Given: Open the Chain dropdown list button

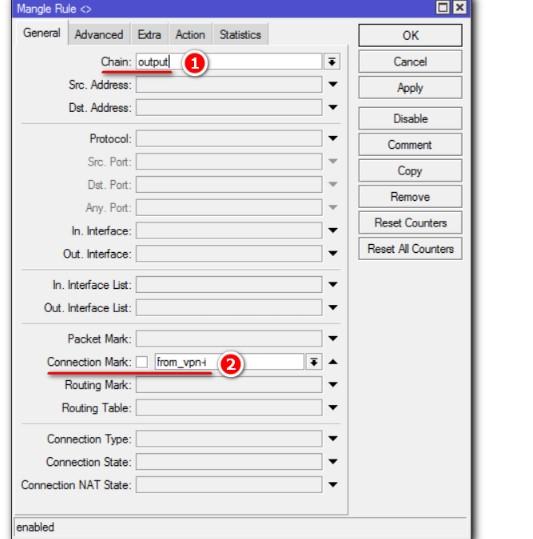Looking at the screenshot, I should [332, 62].
